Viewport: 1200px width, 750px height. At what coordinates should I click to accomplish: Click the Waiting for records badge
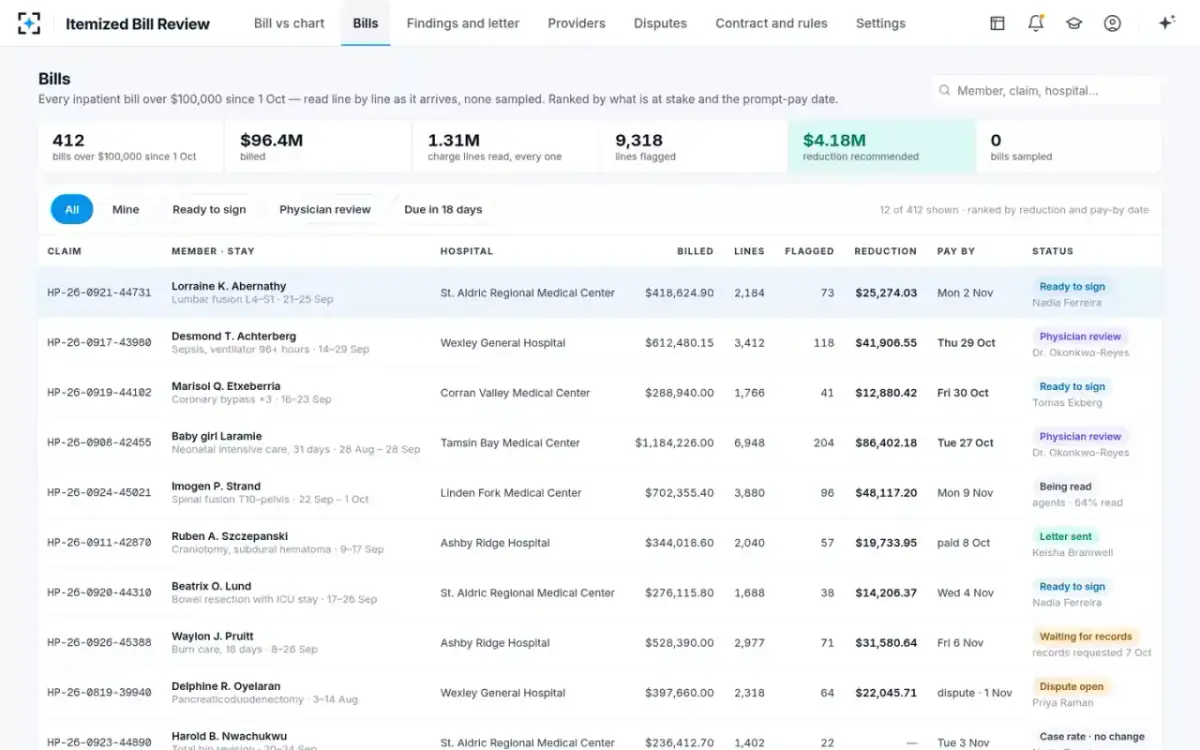pyautogui.click(x=1086, y=636)
